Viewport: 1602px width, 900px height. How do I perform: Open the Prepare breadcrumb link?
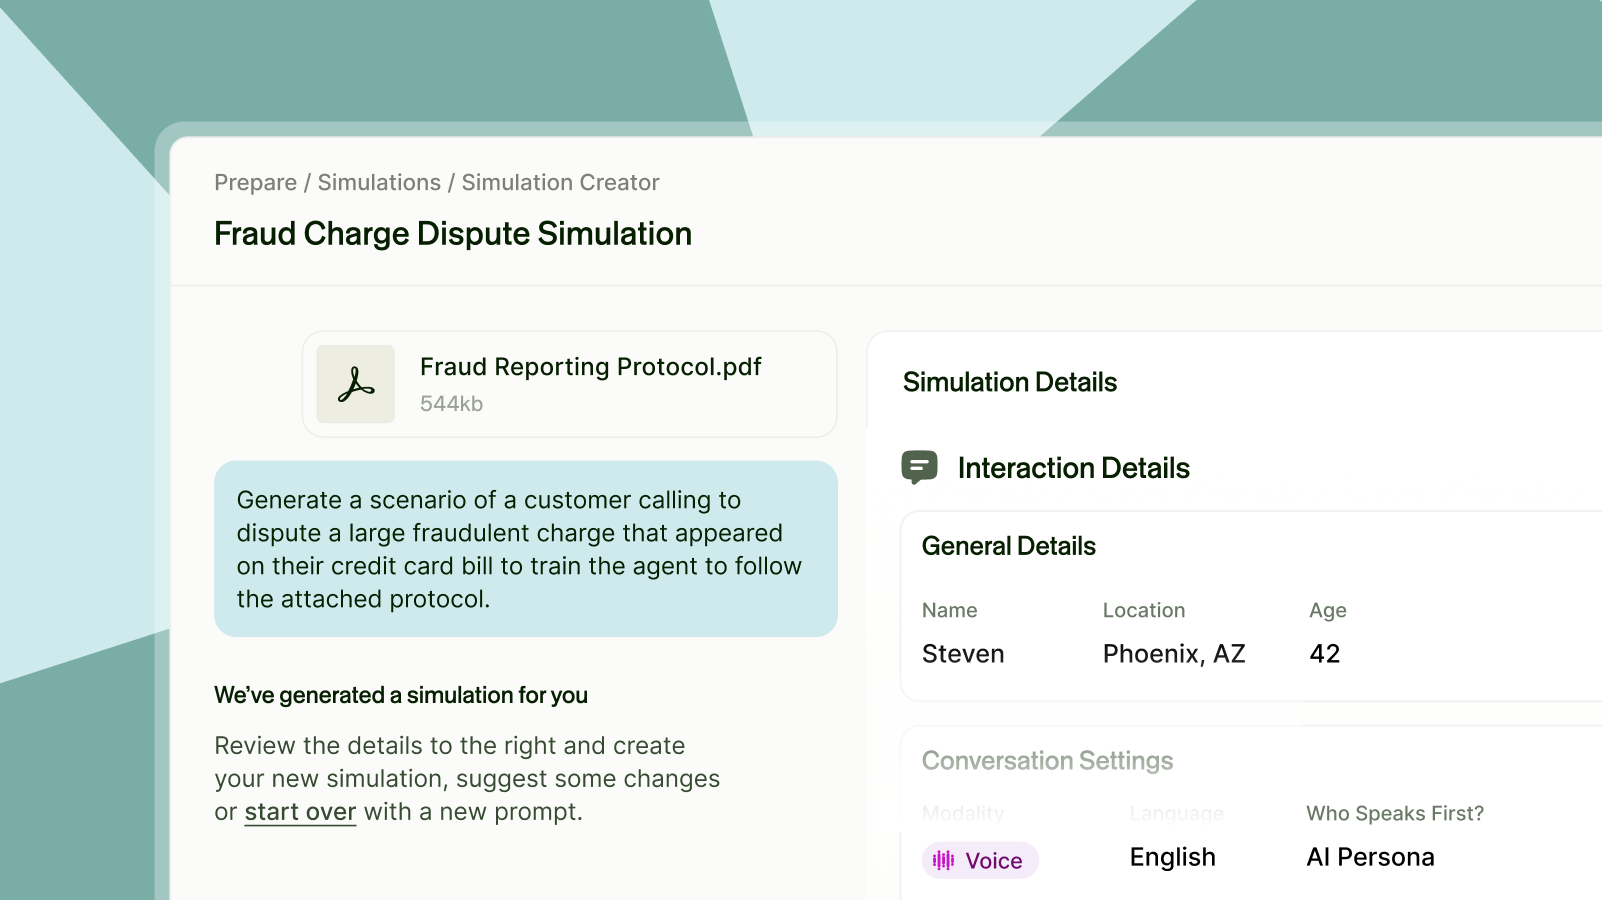(255, 182)
